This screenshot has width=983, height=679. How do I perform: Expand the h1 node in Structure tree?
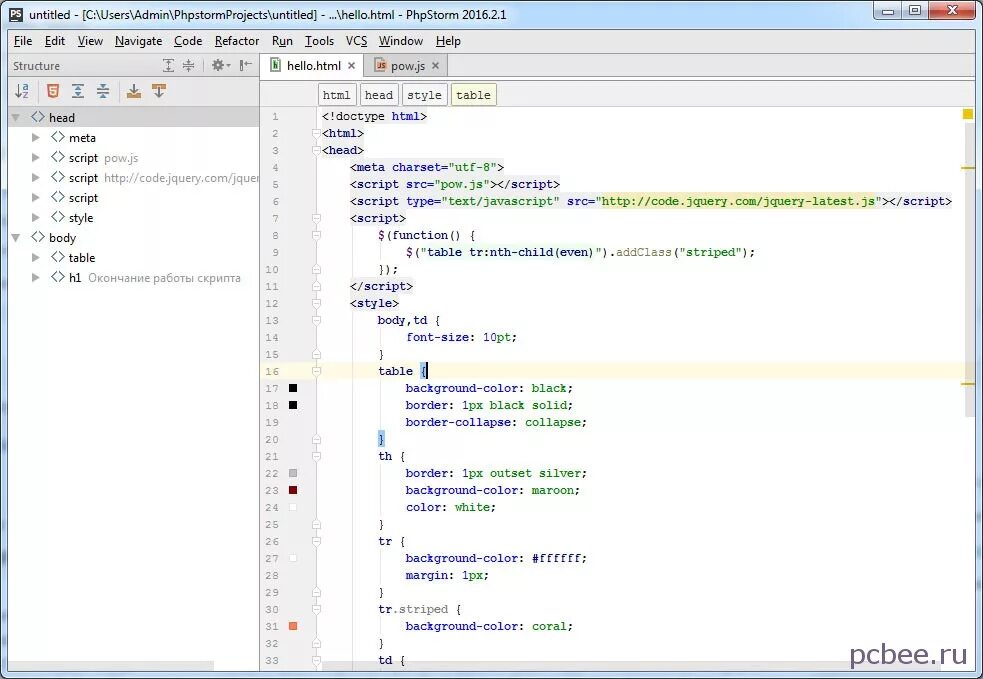pos(36,278)
